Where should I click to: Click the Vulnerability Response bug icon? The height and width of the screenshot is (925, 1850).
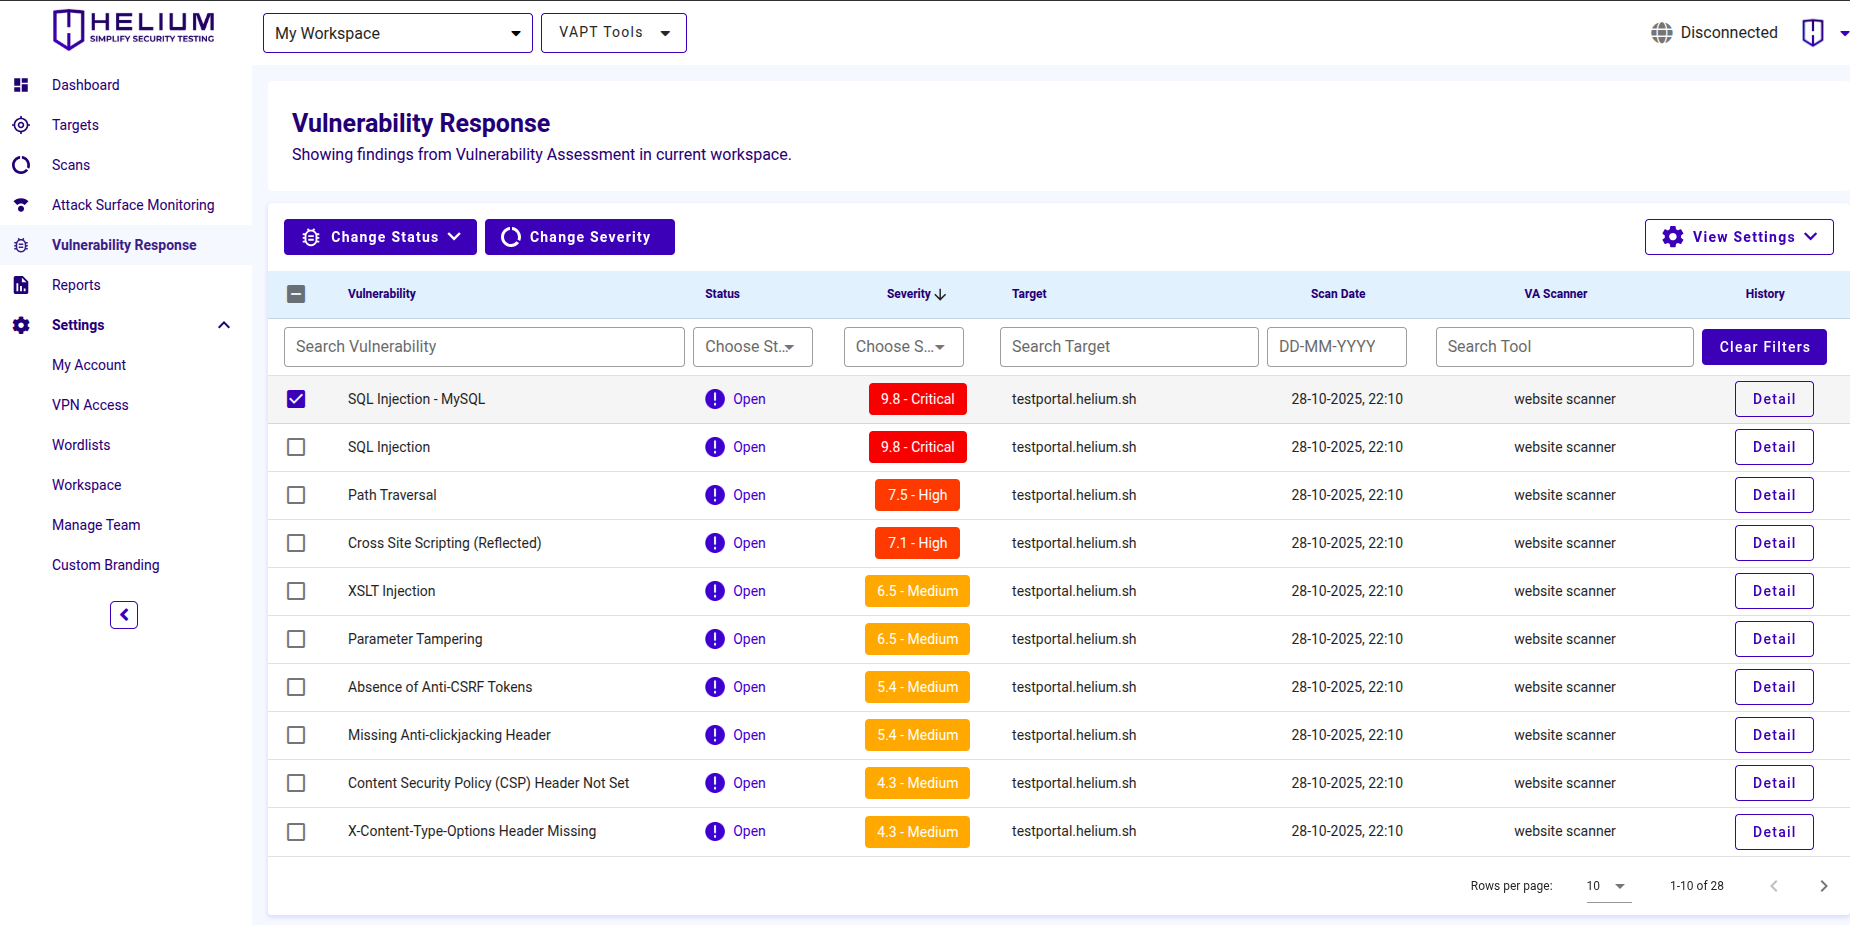point(21,245)
